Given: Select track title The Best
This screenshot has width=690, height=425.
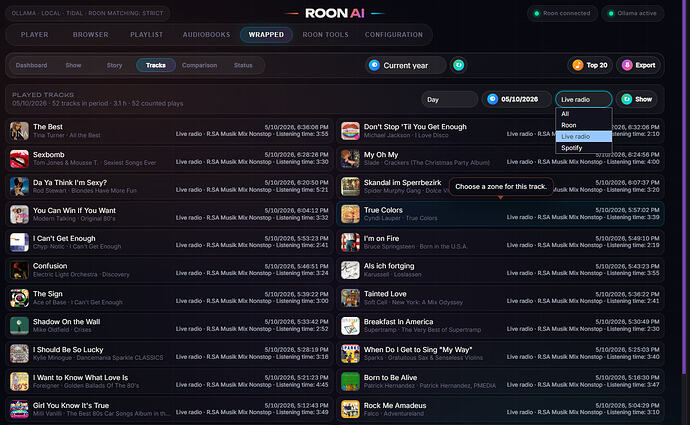Looking at the screenshot, I should (x=48, y=127).
